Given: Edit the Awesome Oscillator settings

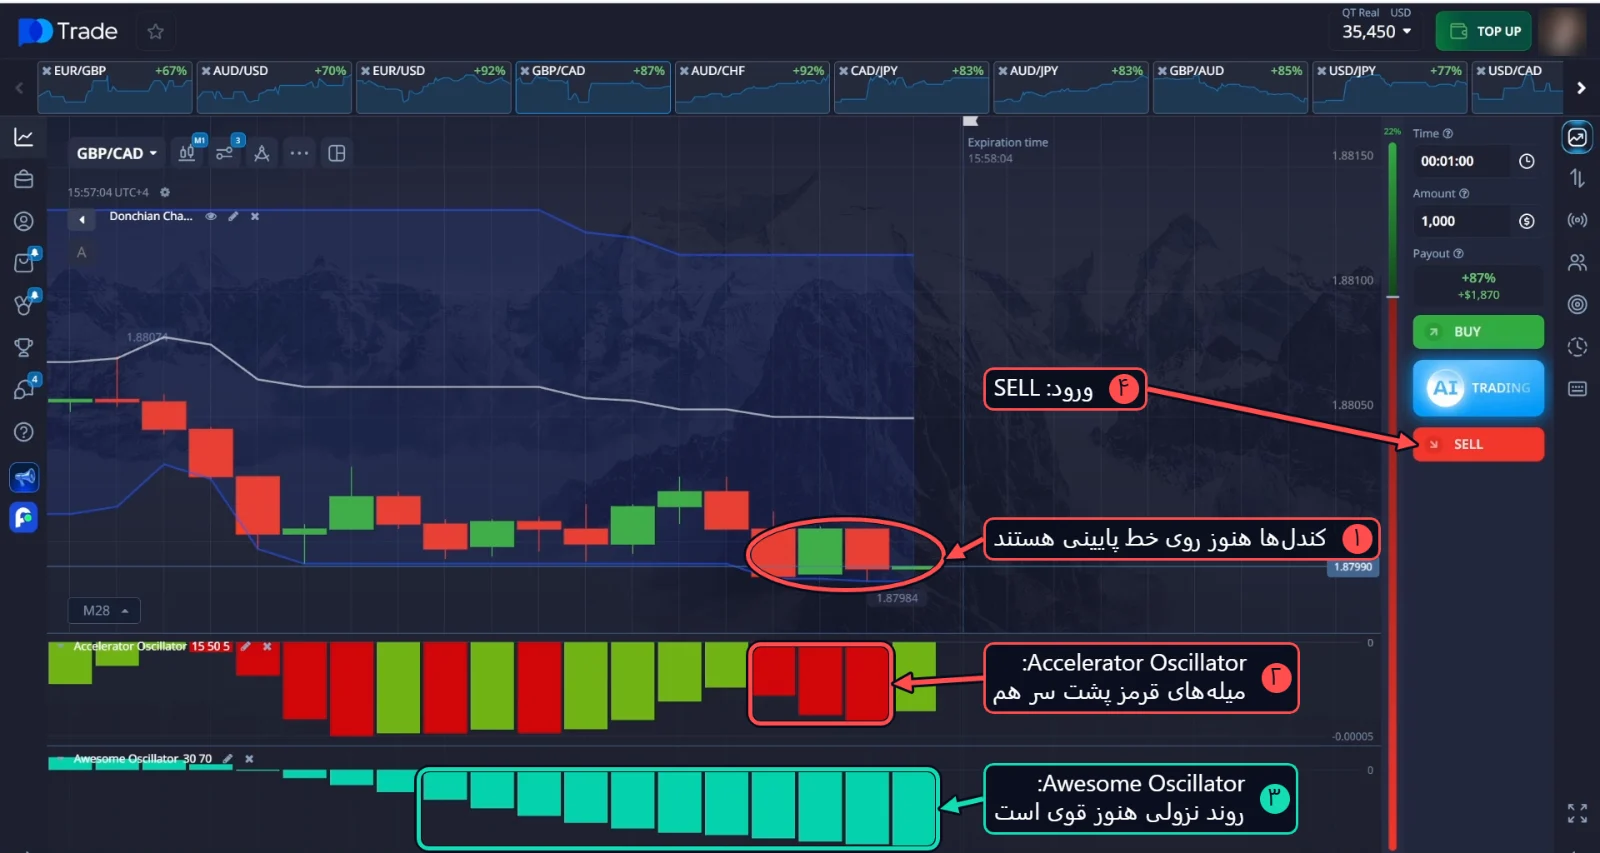Looking at the screenshot, I should coord(228,759).
